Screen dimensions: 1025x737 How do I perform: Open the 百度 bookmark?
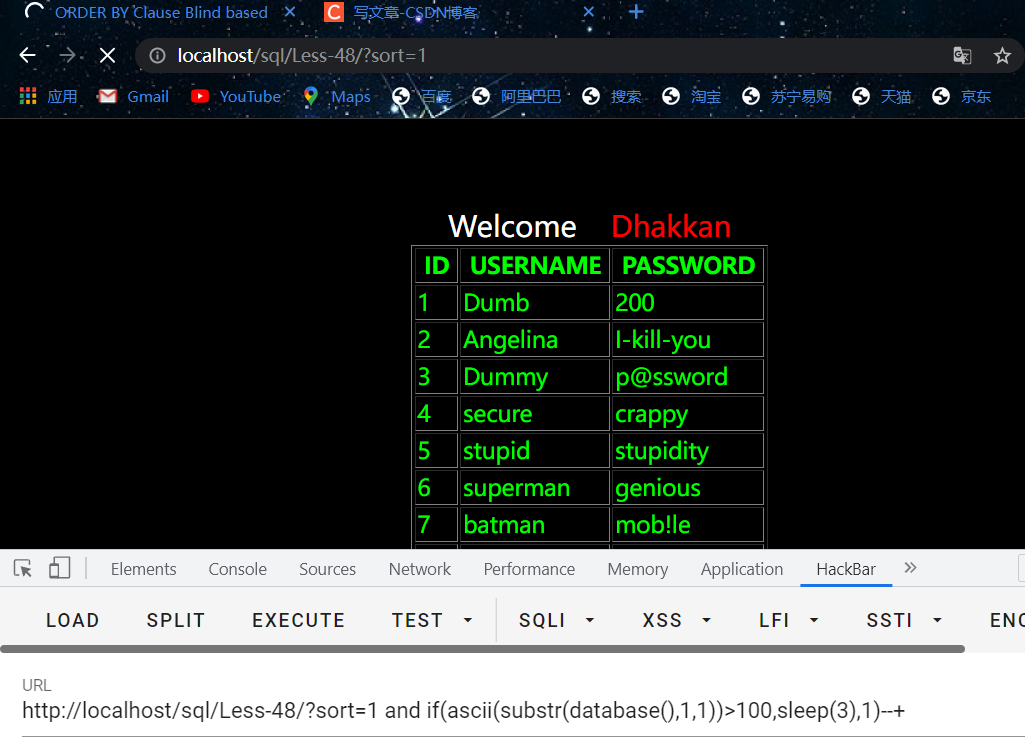[x=422, y=97]
